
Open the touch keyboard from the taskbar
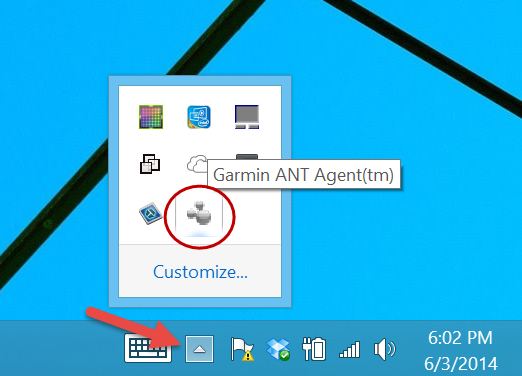[x=148, y=348]
